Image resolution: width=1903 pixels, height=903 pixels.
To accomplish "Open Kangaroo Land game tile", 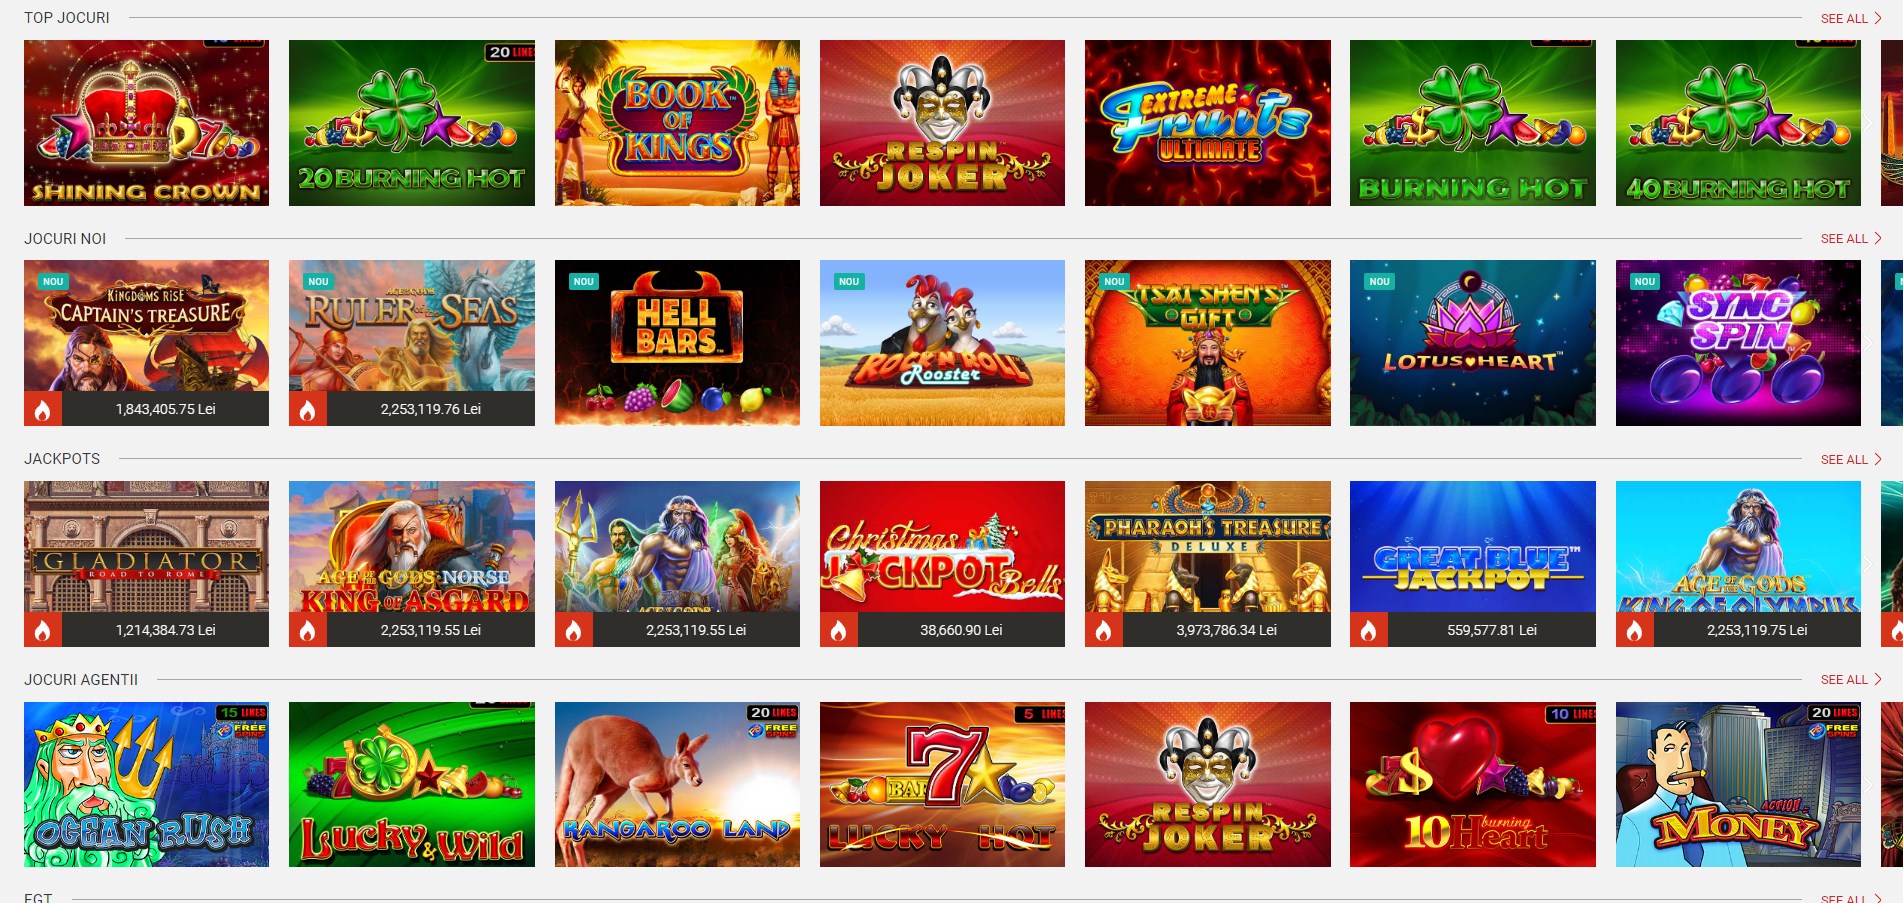I will point(677,784).
